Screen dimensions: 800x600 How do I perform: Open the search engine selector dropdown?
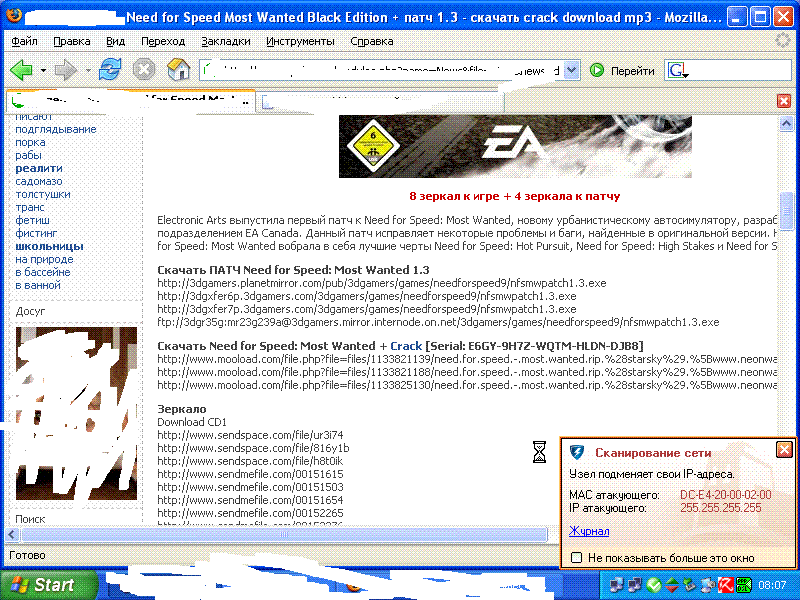[677, 70]
